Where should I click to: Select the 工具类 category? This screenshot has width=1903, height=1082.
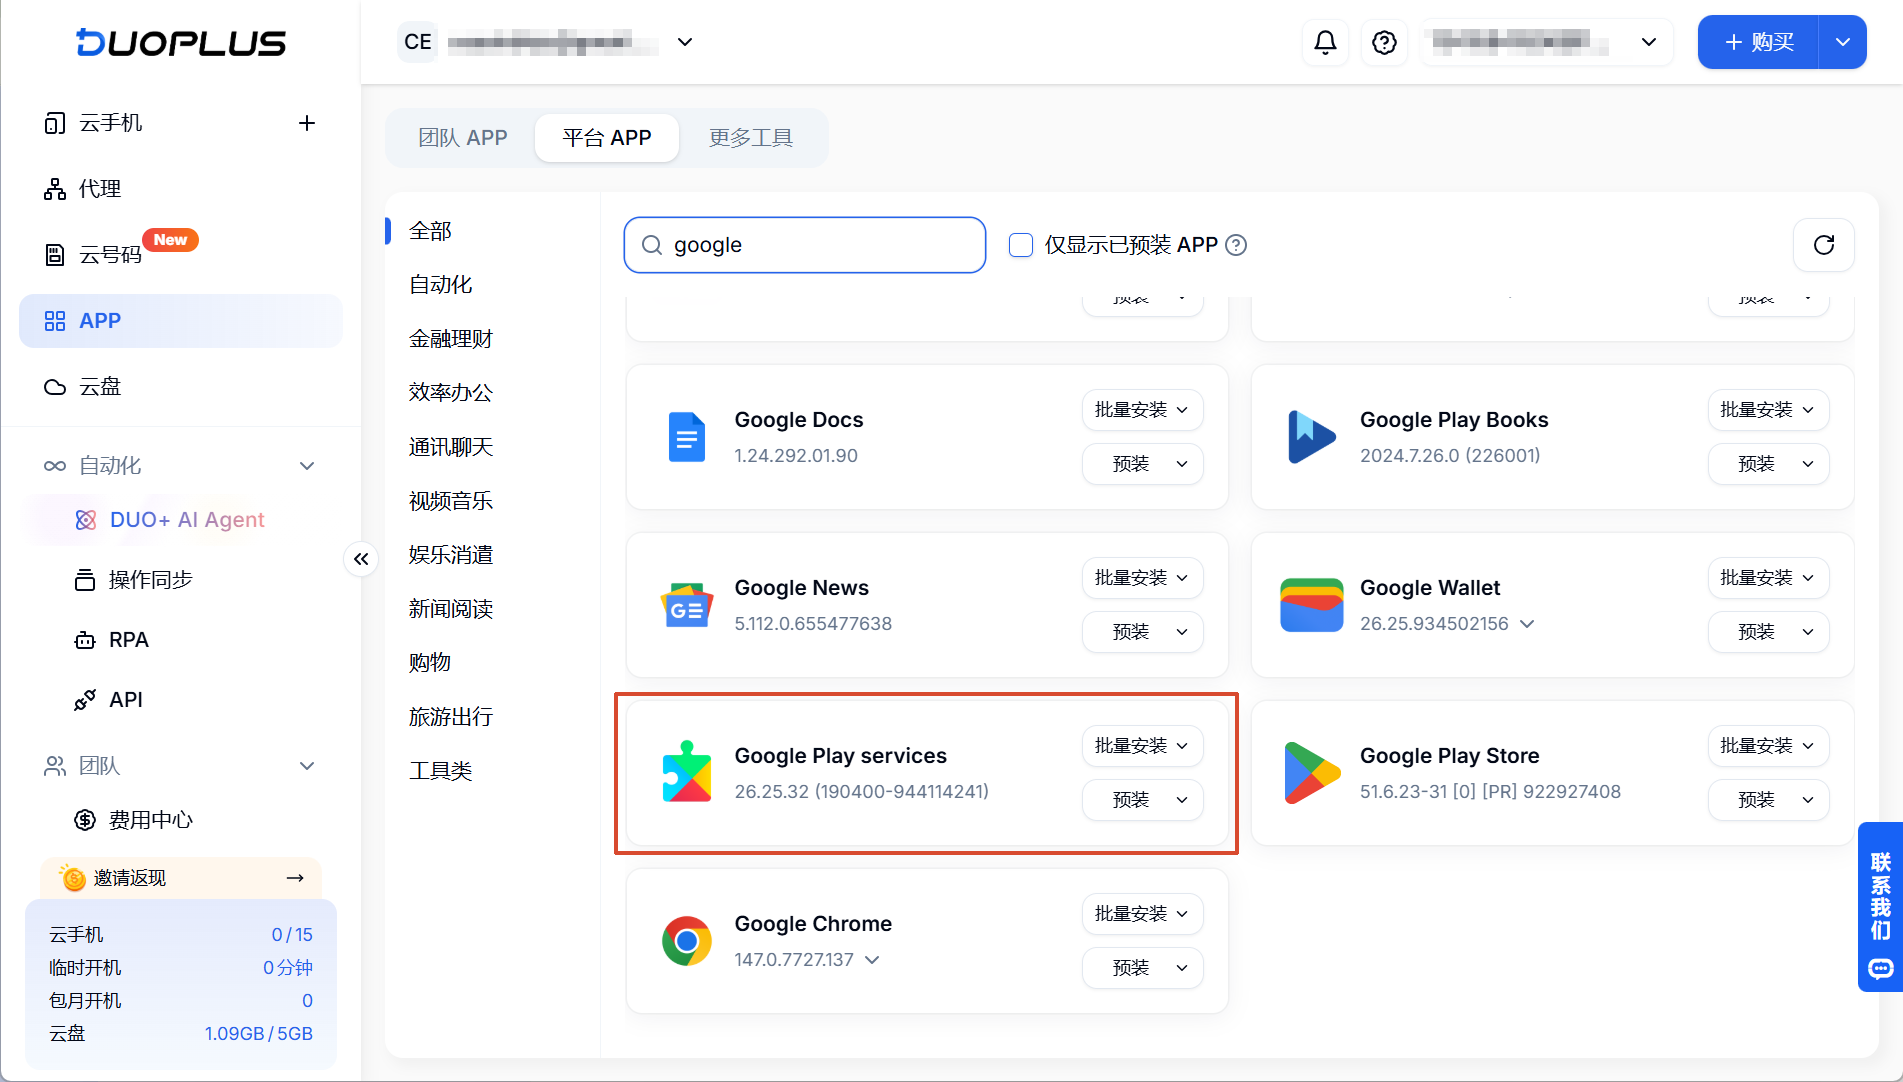tap(441, 771)
